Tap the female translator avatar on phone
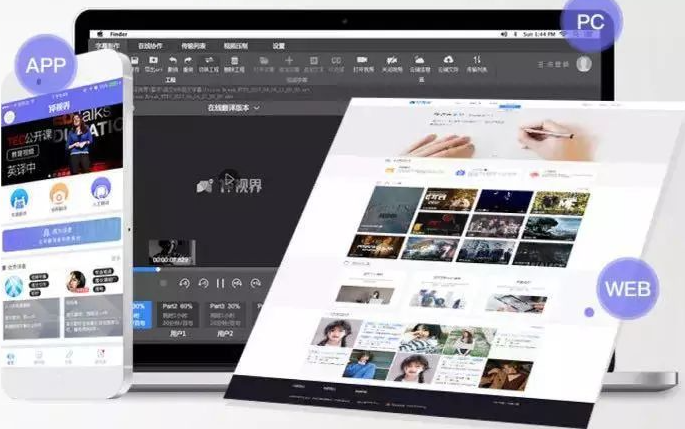Viewport: 685px width, 429px height. [x=76, y=281]
